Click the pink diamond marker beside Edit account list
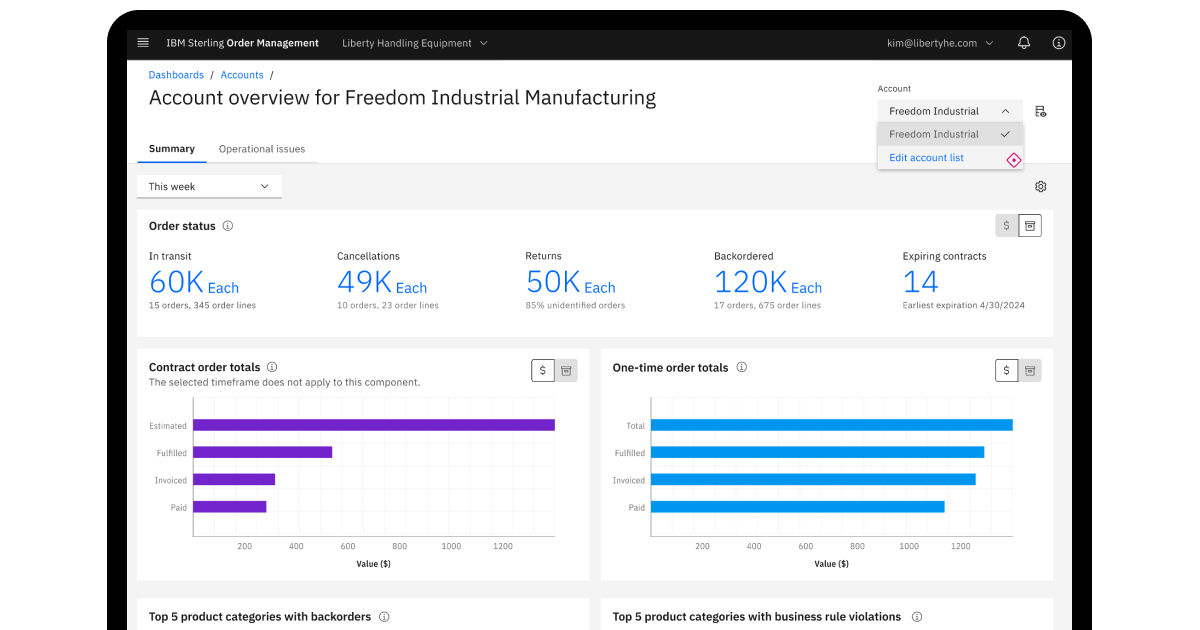This screenshot has height=630, width=1200. click(1013, 160)
